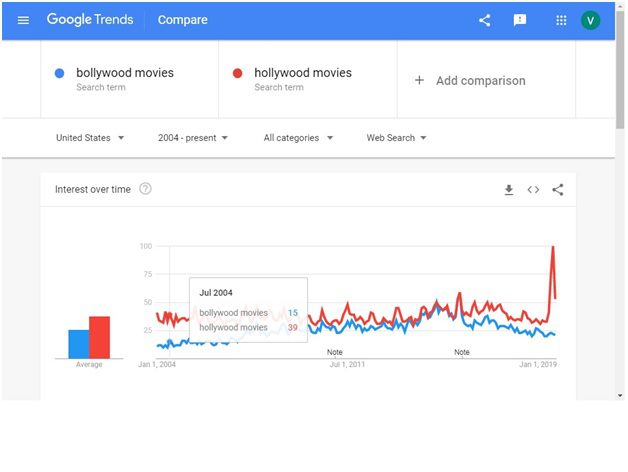Click the Google Trends logo
The image size is (628, 472).
click(90, 19)
